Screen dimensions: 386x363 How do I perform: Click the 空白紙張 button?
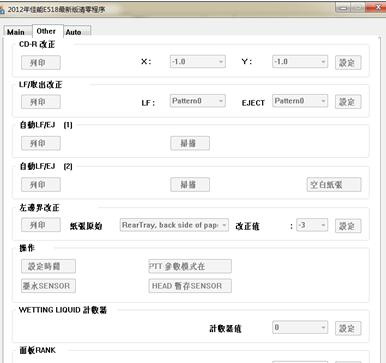(334, 184)
